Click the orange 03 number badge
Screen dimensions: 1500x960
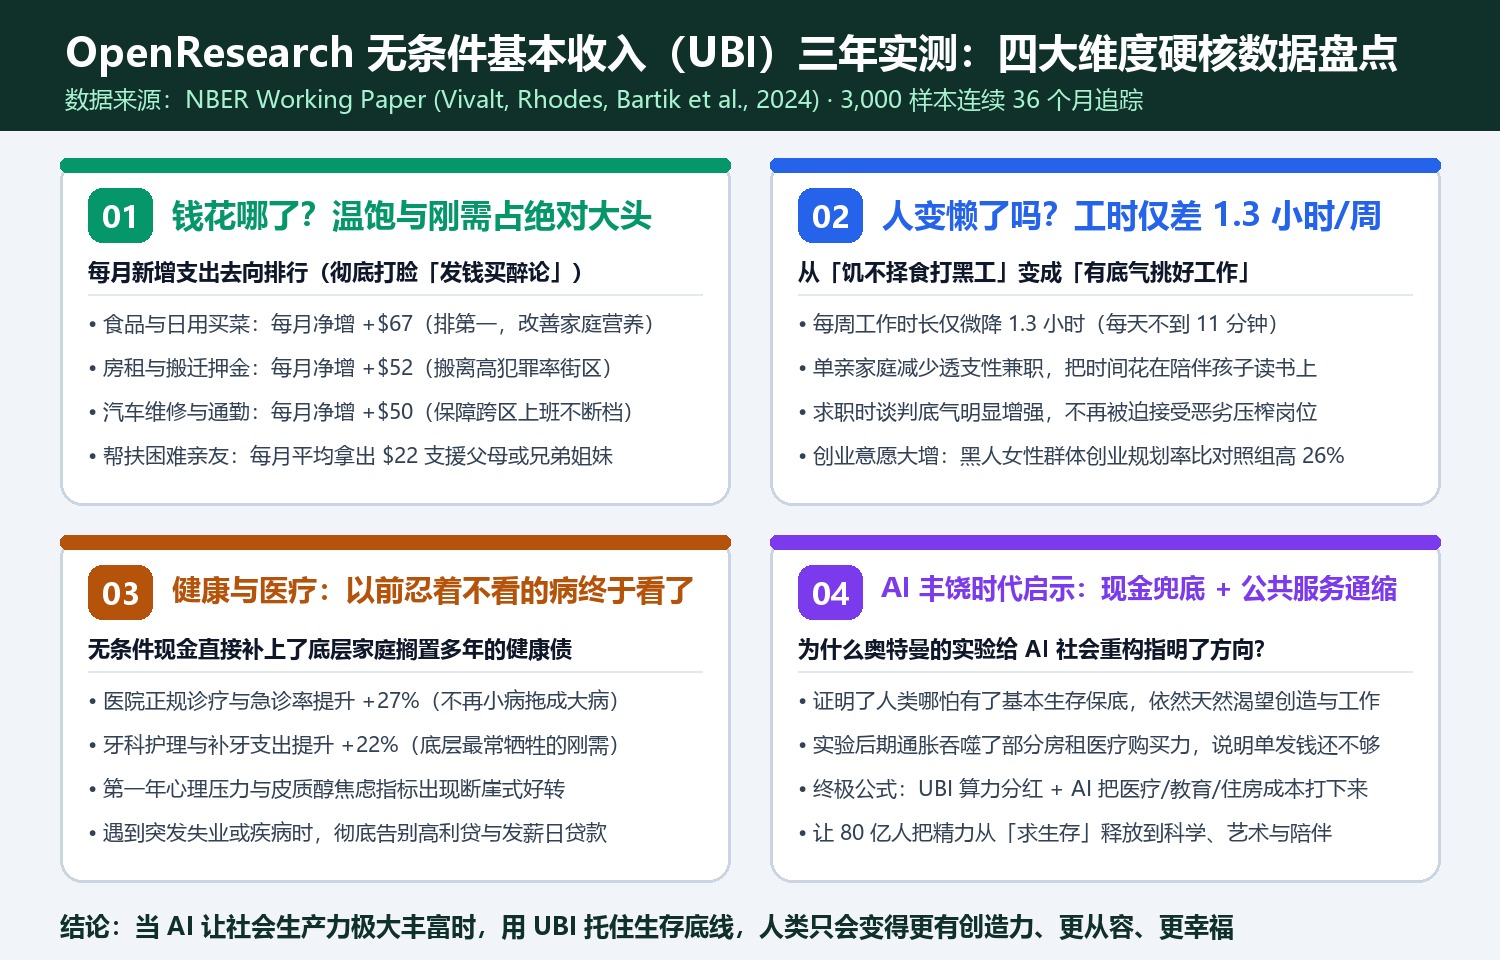click(120, 593)
